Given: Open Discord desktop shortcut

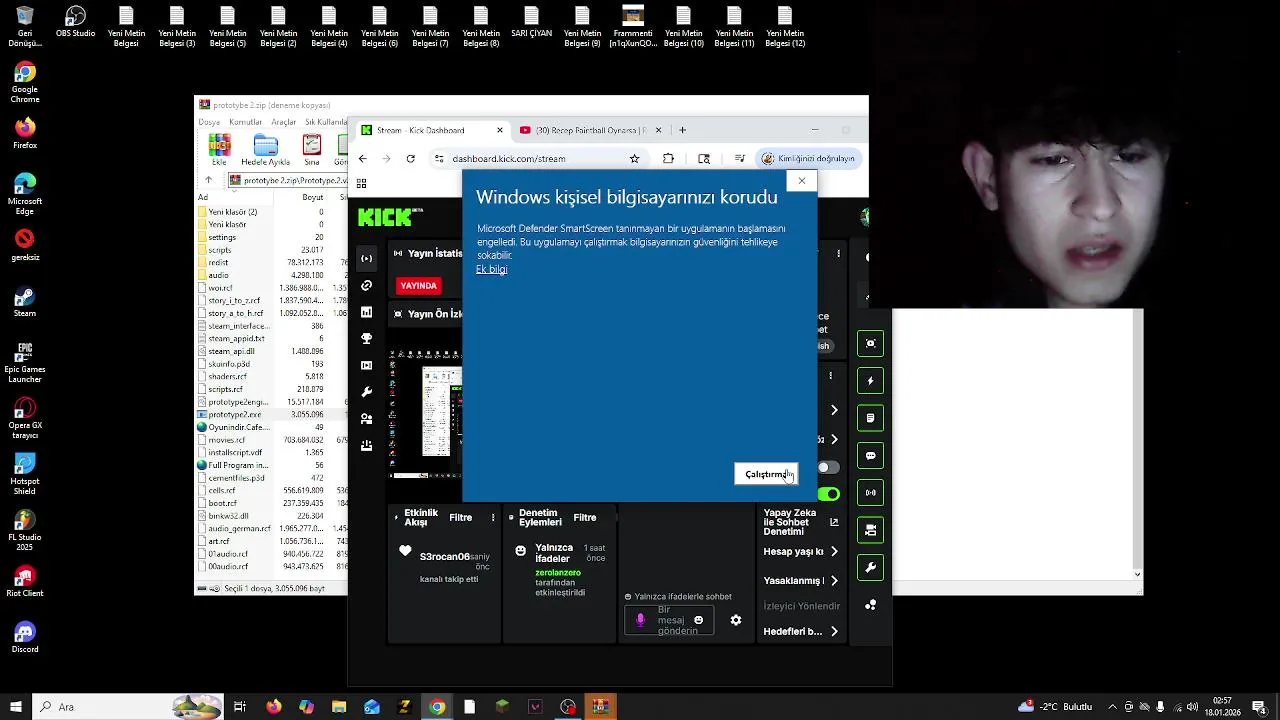Looking at the screenshot, I should pos(25,637).
